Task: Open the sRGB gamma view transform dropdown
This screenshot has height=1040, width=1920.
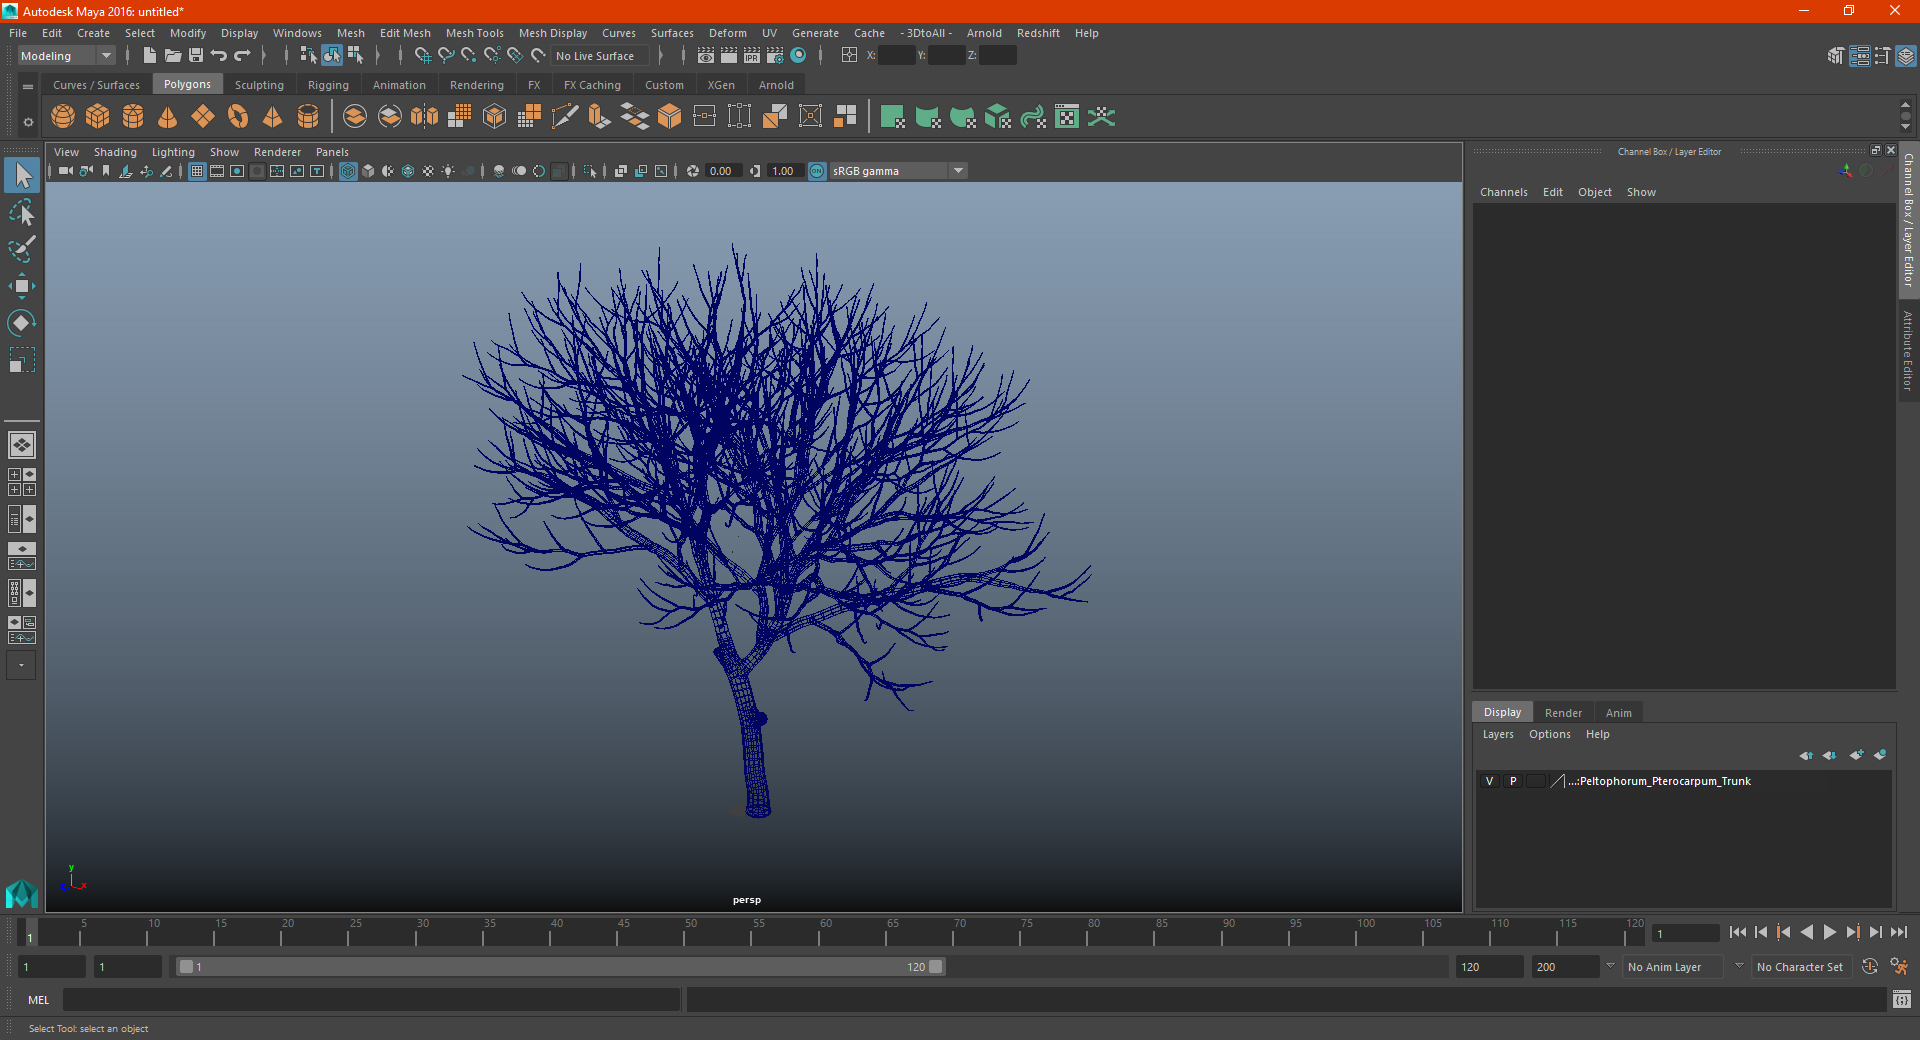Action: point(898,171)
